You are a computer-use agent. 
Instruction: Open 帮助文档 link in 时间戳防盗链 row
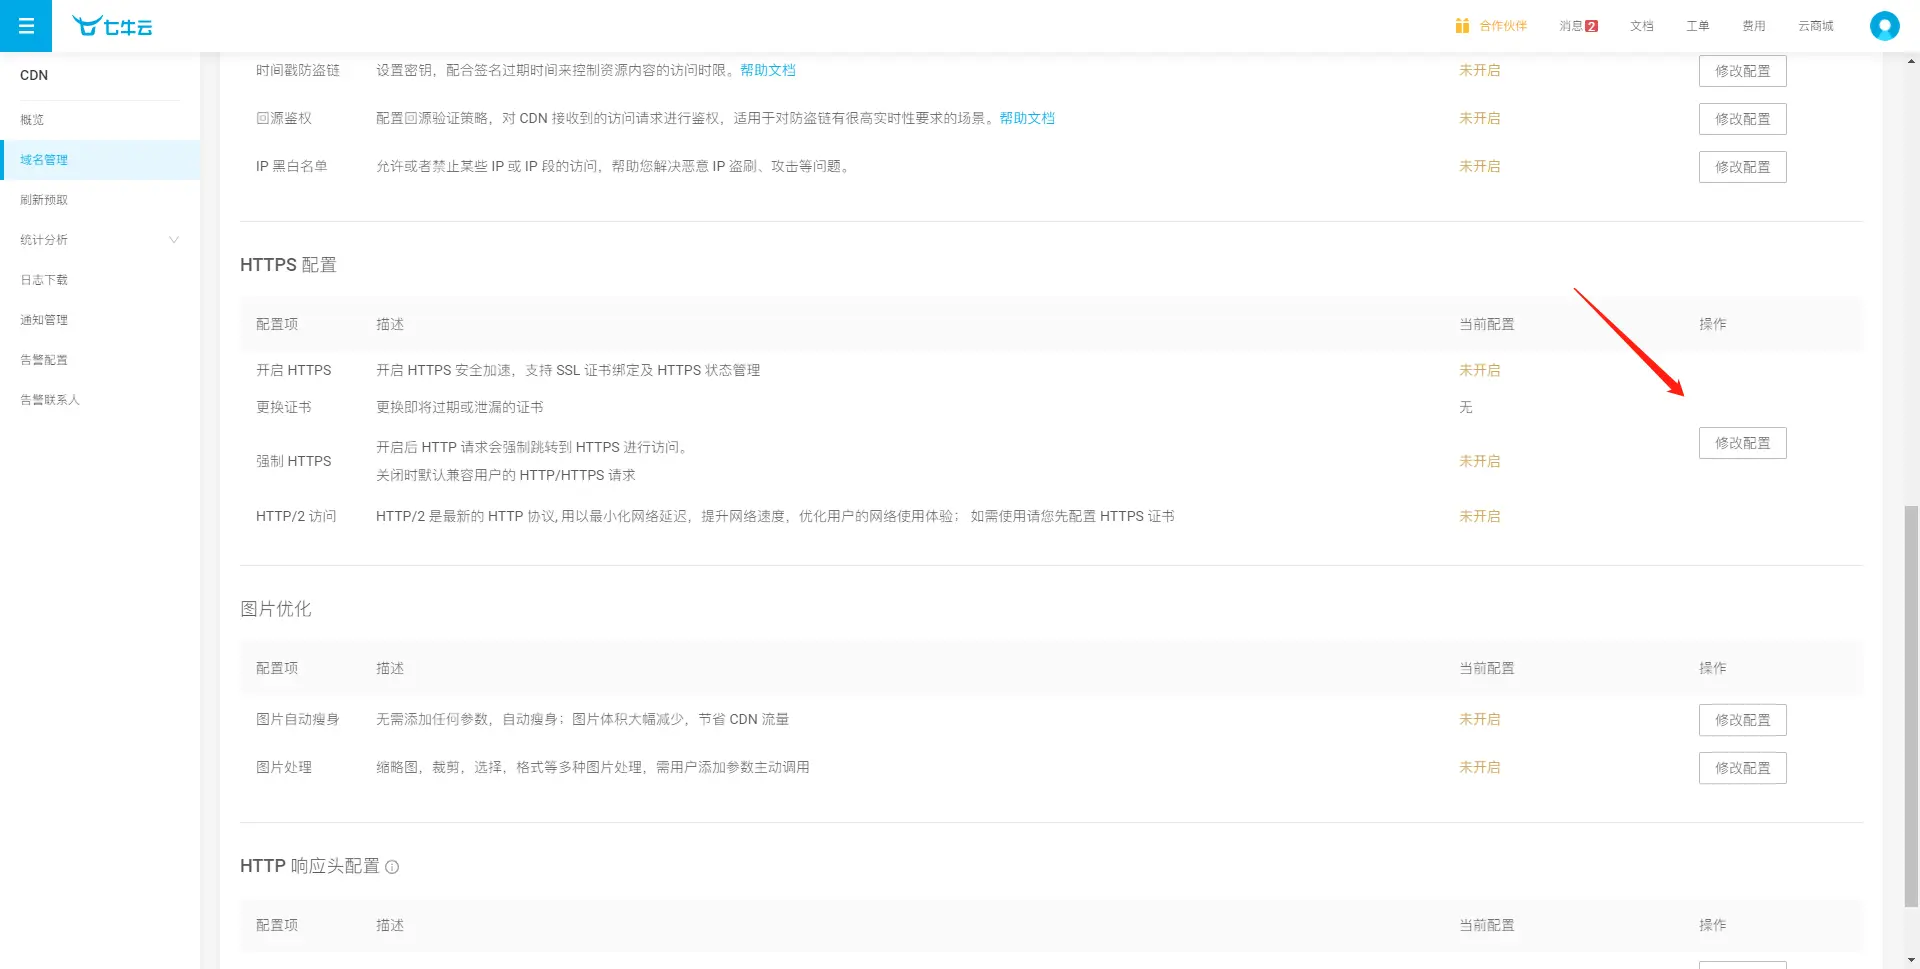(x=768, y=70)
